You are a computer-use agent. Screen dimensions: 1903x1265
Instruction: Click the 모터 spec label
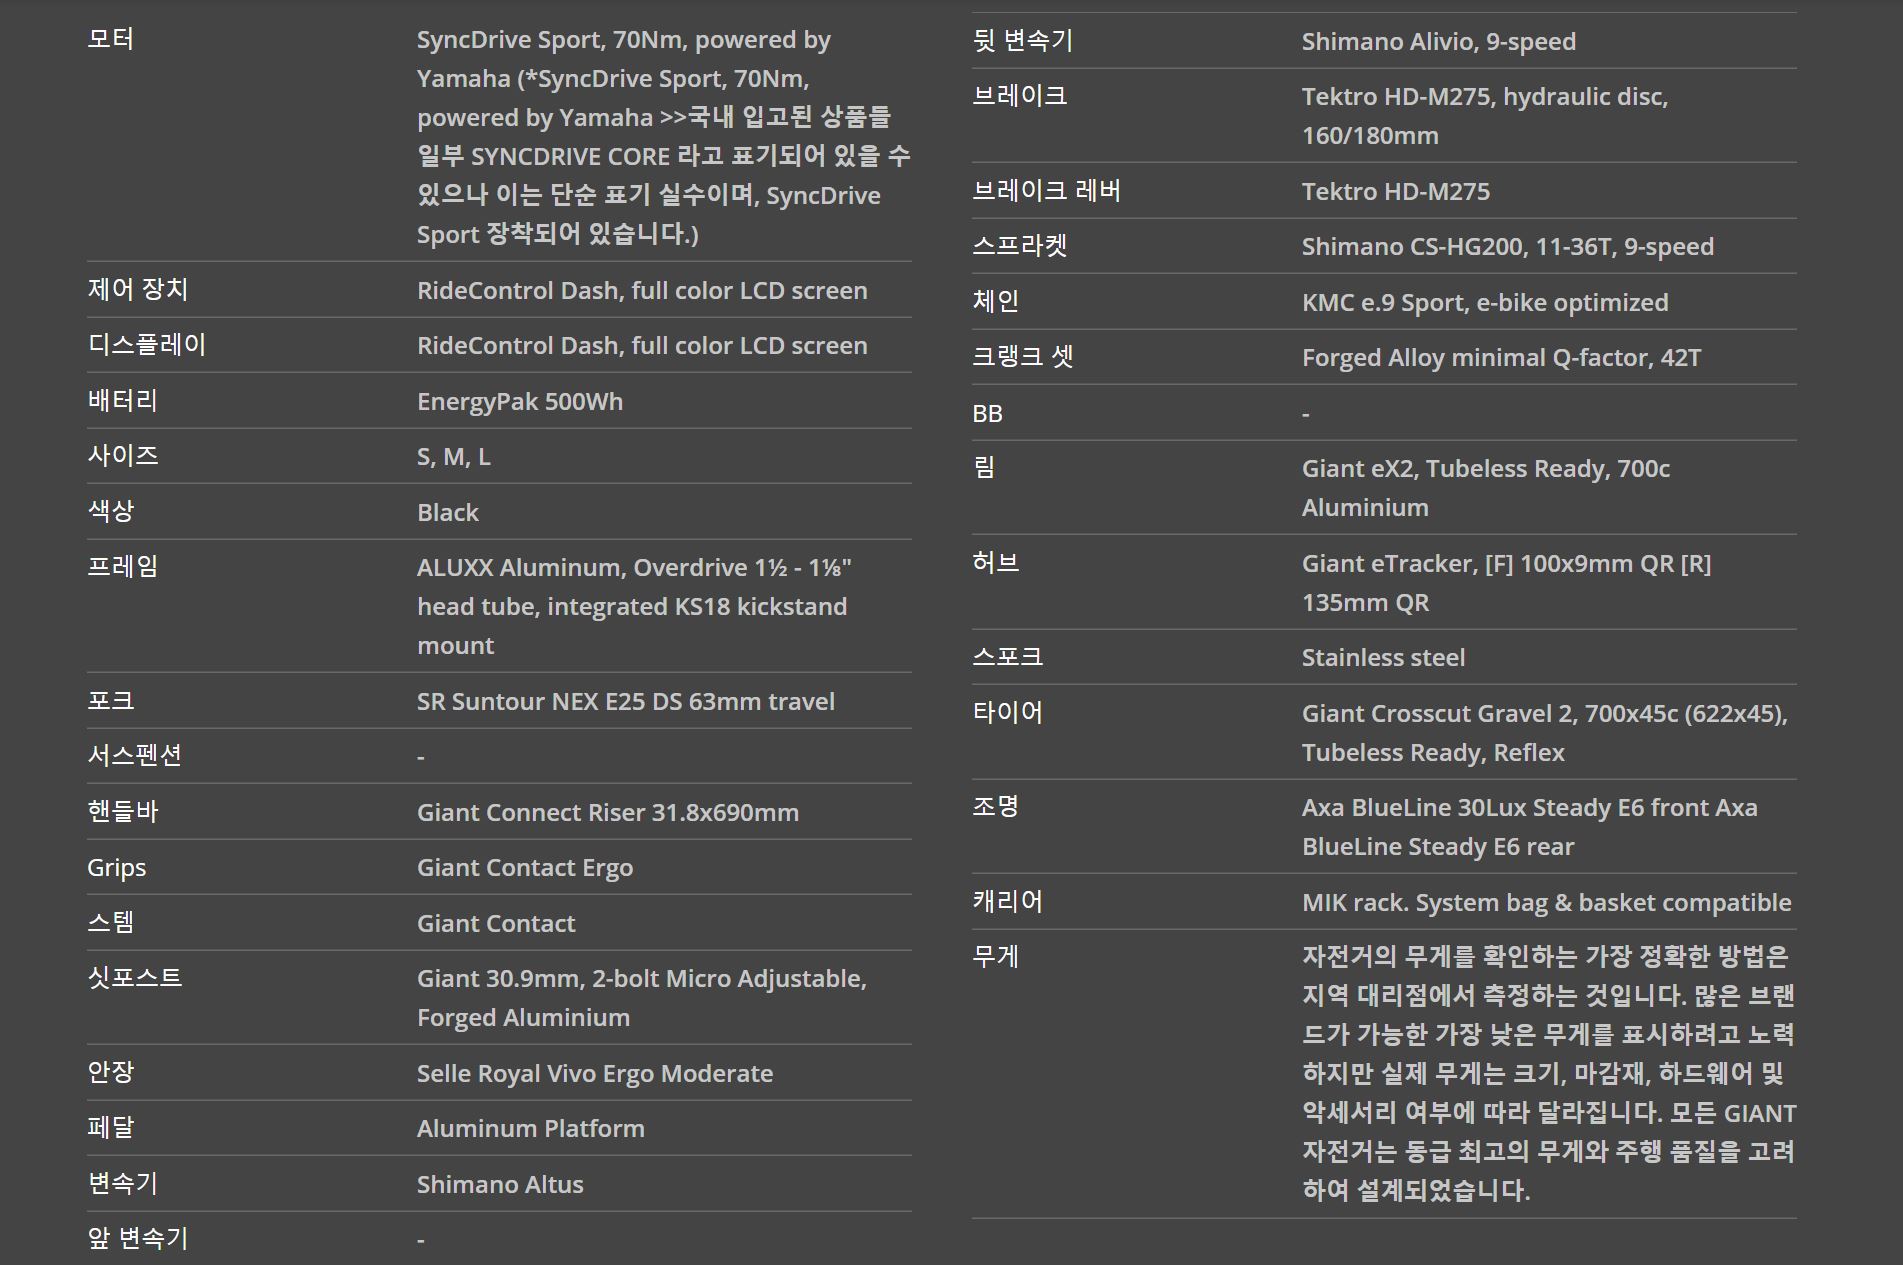[110, 39]
